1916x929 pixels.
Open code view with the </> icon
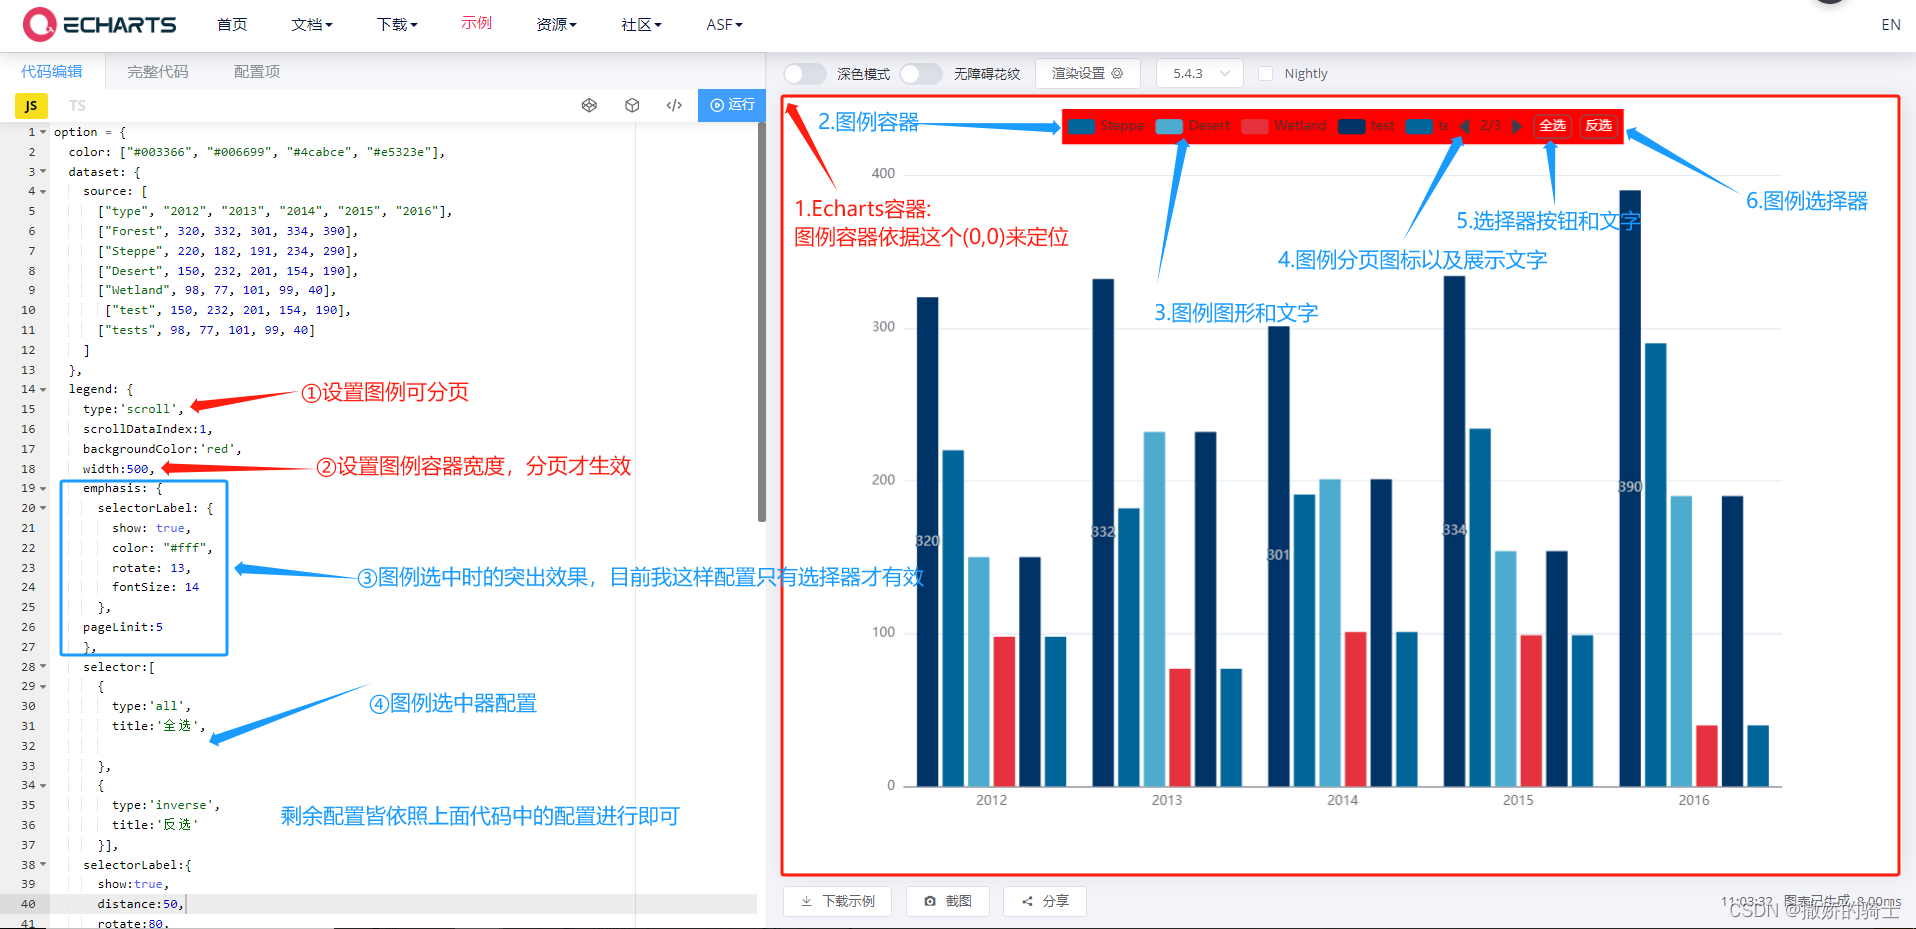click(x=674, y=105)
